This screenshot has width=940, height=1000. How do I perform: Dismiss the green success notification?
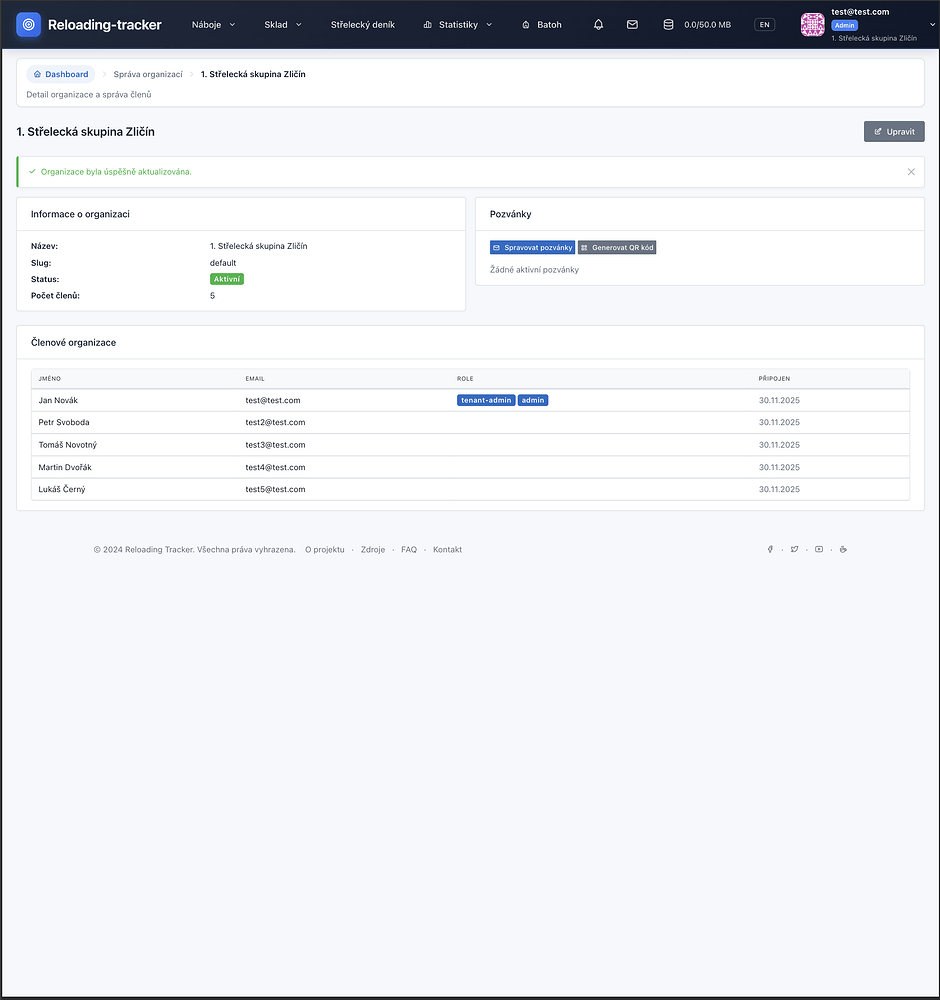click(911, 172)
